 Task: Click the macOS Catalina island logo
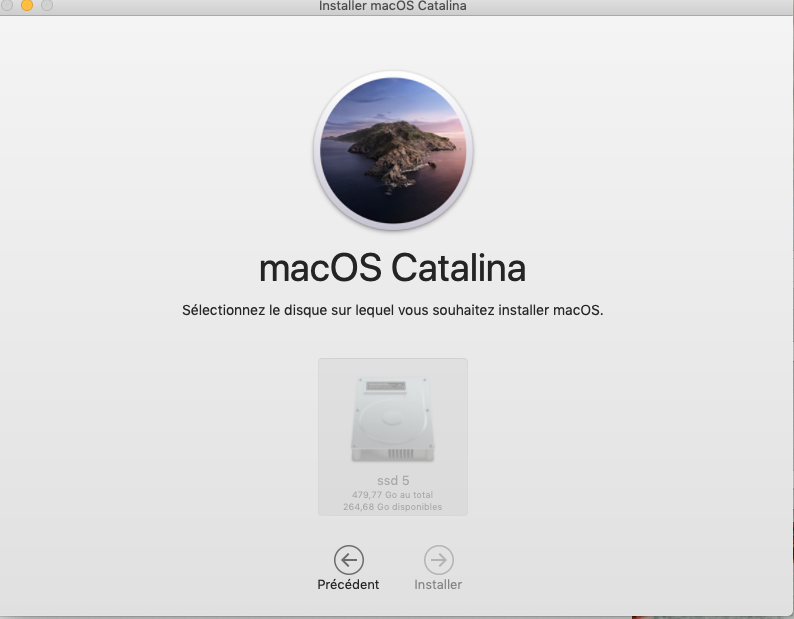[x=393, y=150]
